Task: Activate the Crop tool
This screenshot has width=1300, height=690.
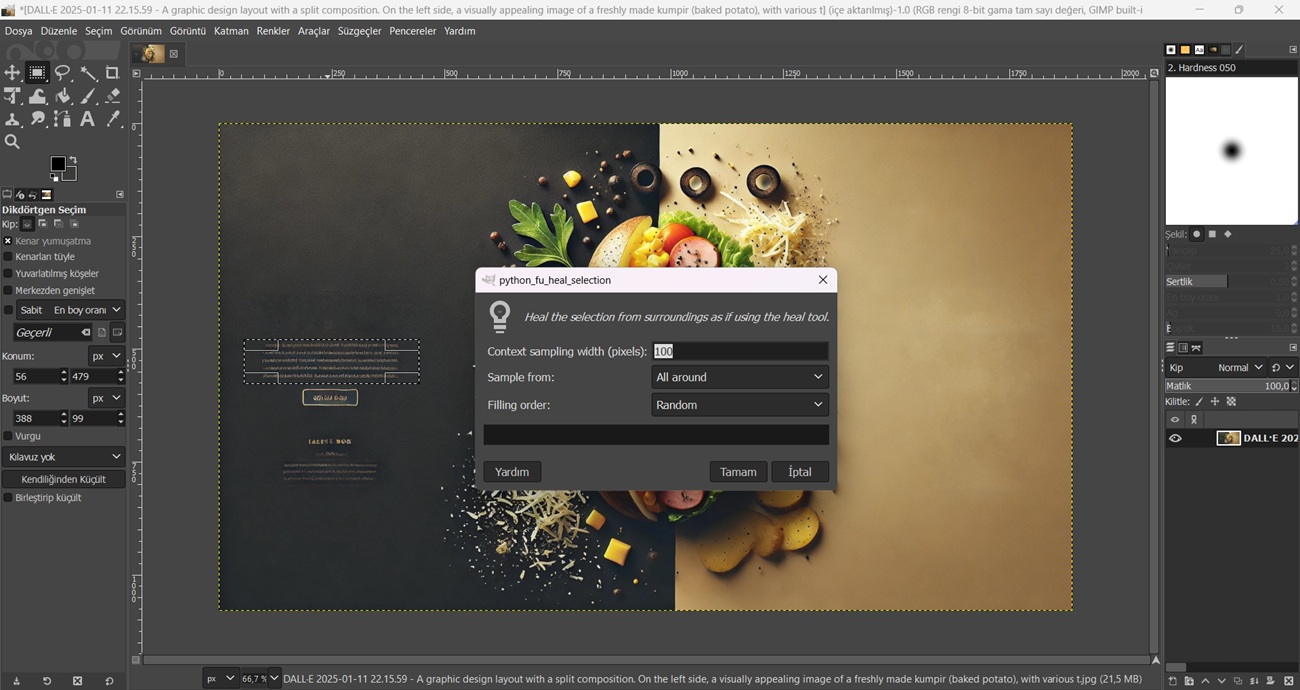Action: pyautogui.click(x=113, y=73)
